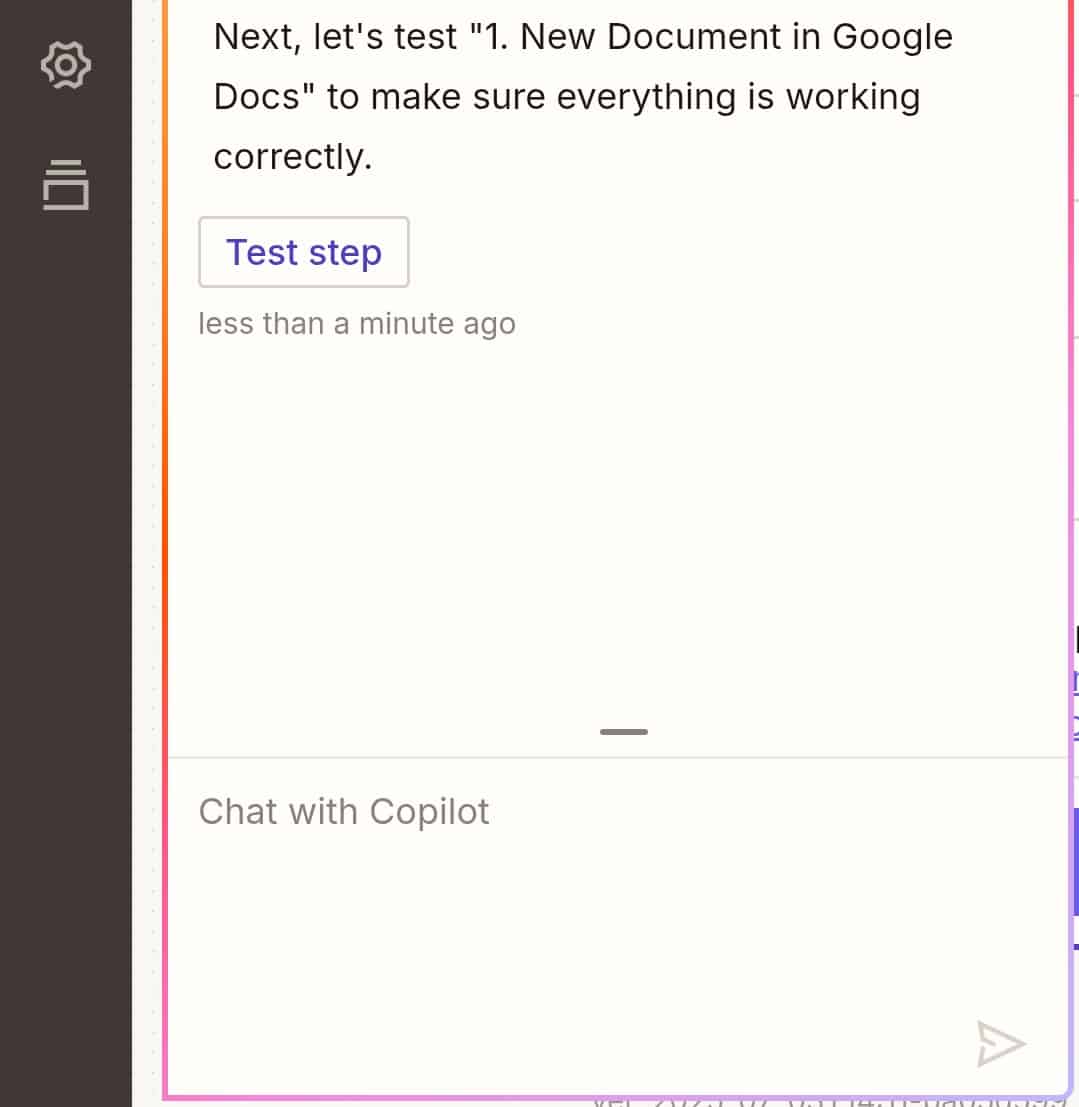Grab the Copilot panel resize handle bar
The height and width of the screenshot is (1107, 1079).
(624, 731)
